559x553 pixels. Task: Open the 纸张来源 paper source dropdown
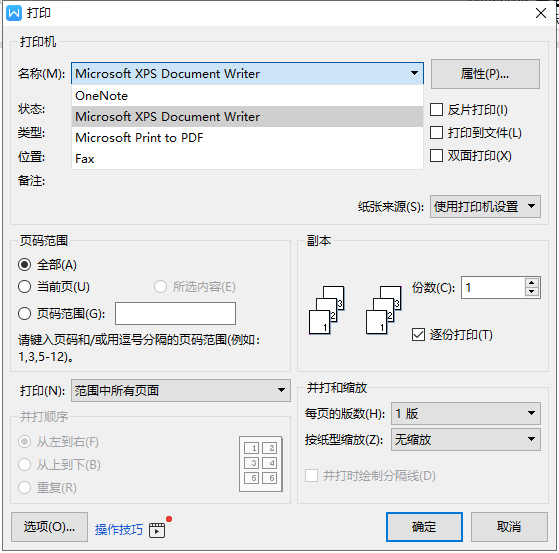(x=485, y=206)
